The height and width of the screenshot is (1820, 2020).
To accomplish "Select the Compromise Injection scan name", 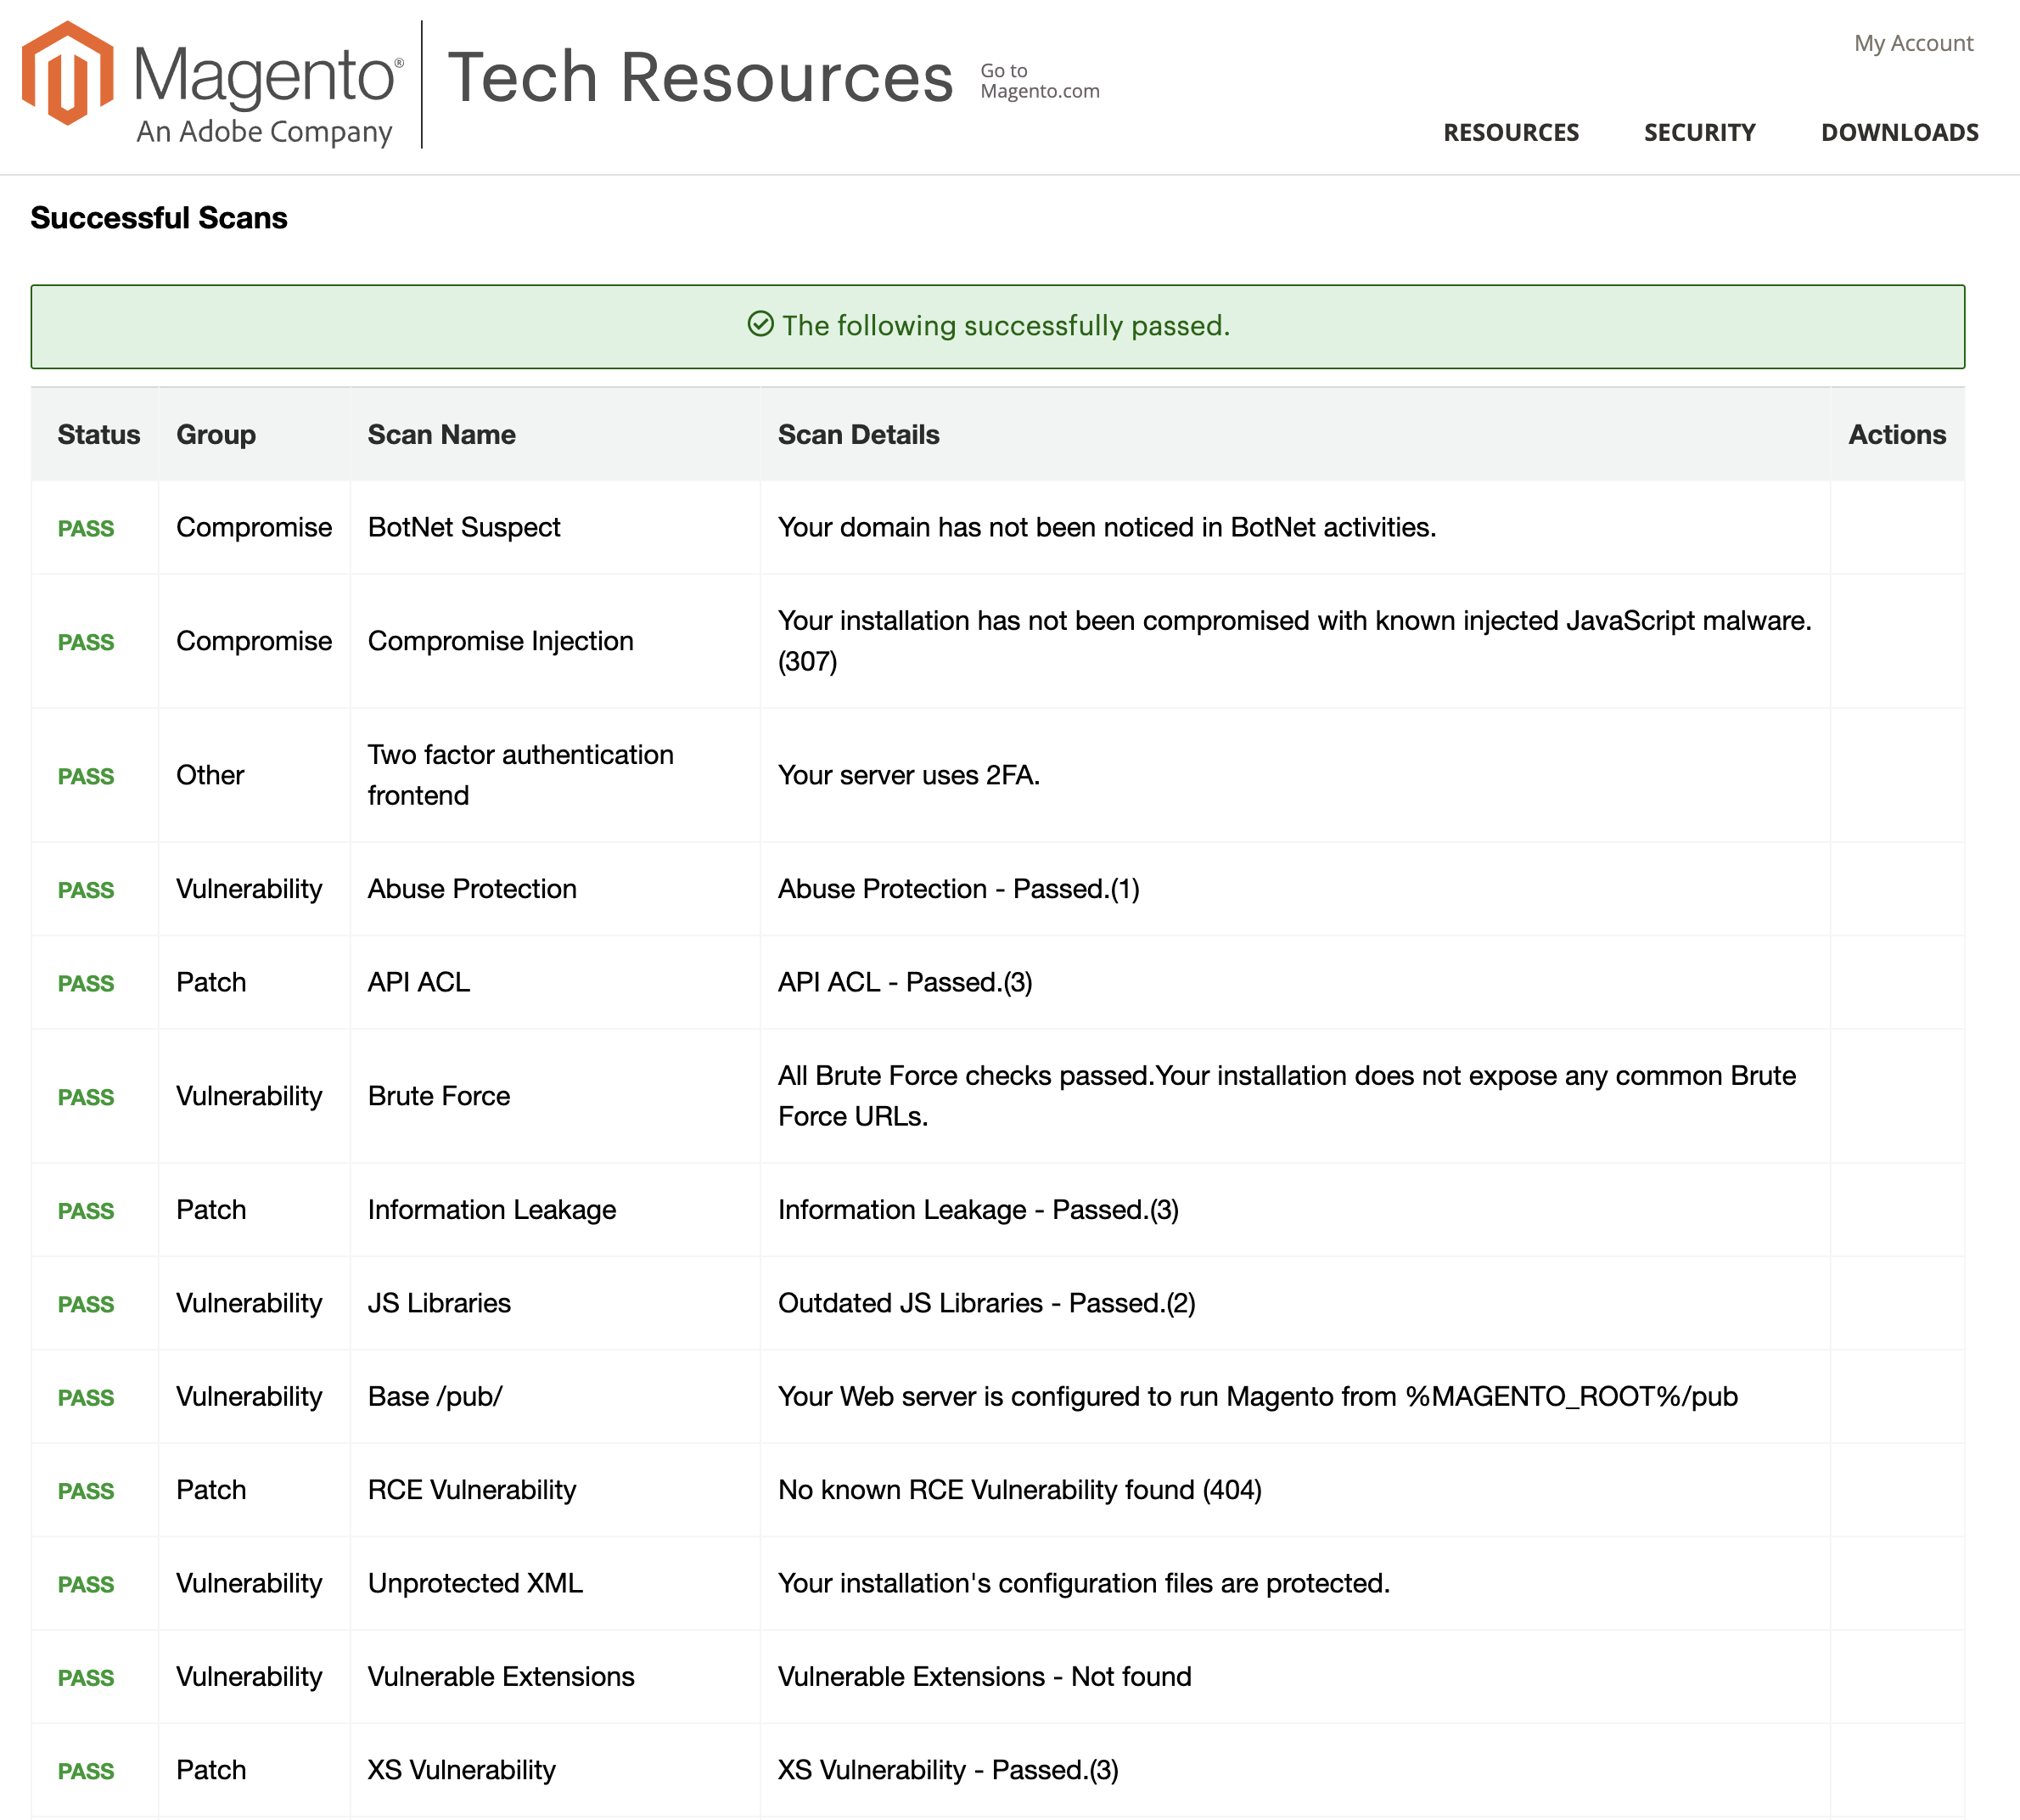I will coord(500,641).
